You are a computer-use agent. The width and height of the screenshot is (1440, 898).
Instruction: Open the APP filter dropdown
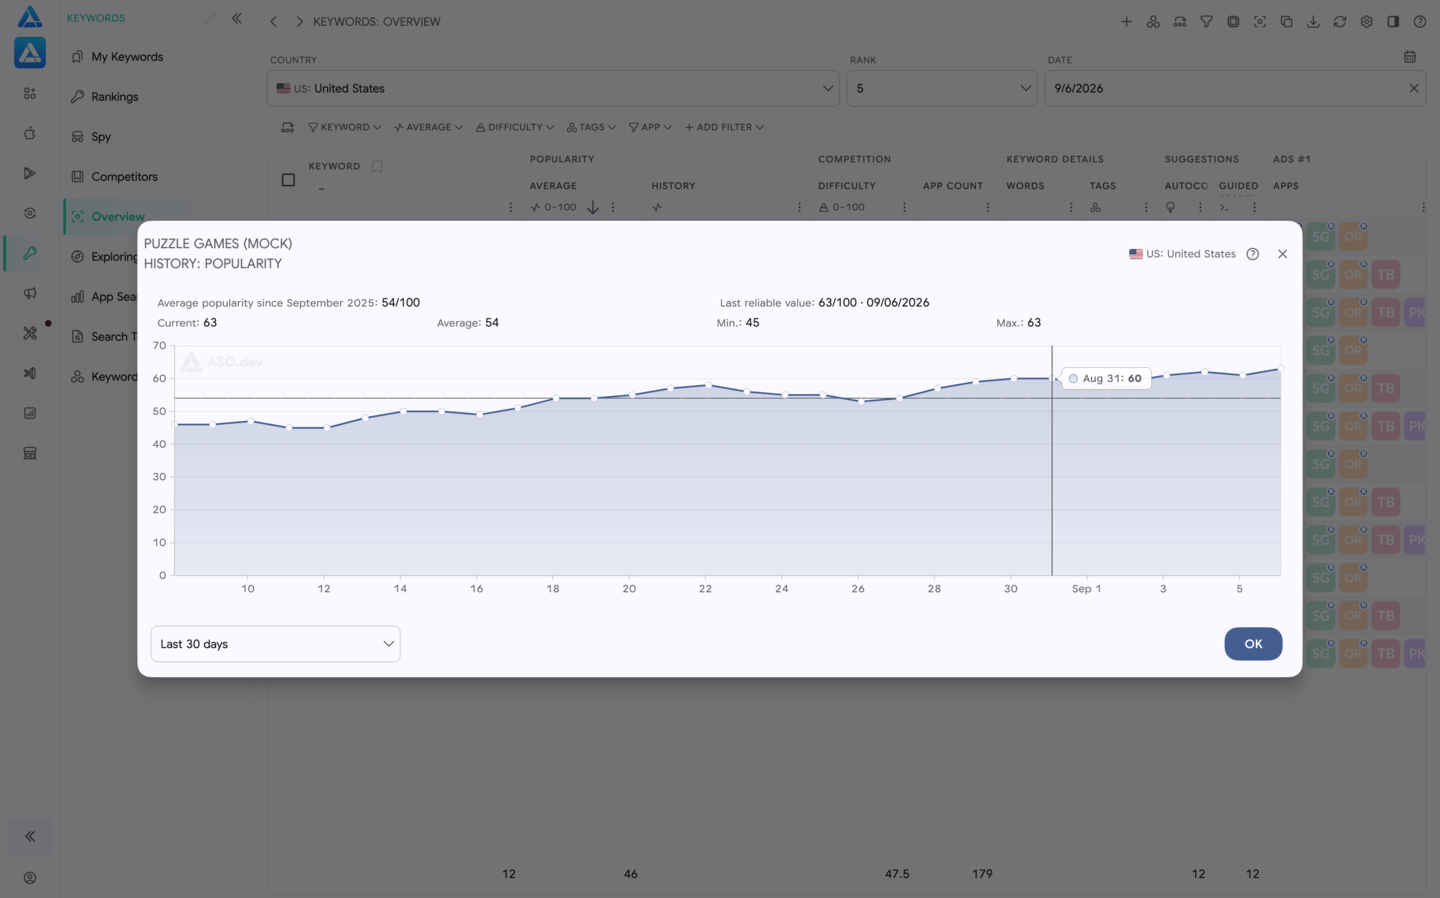pos(650,127)
